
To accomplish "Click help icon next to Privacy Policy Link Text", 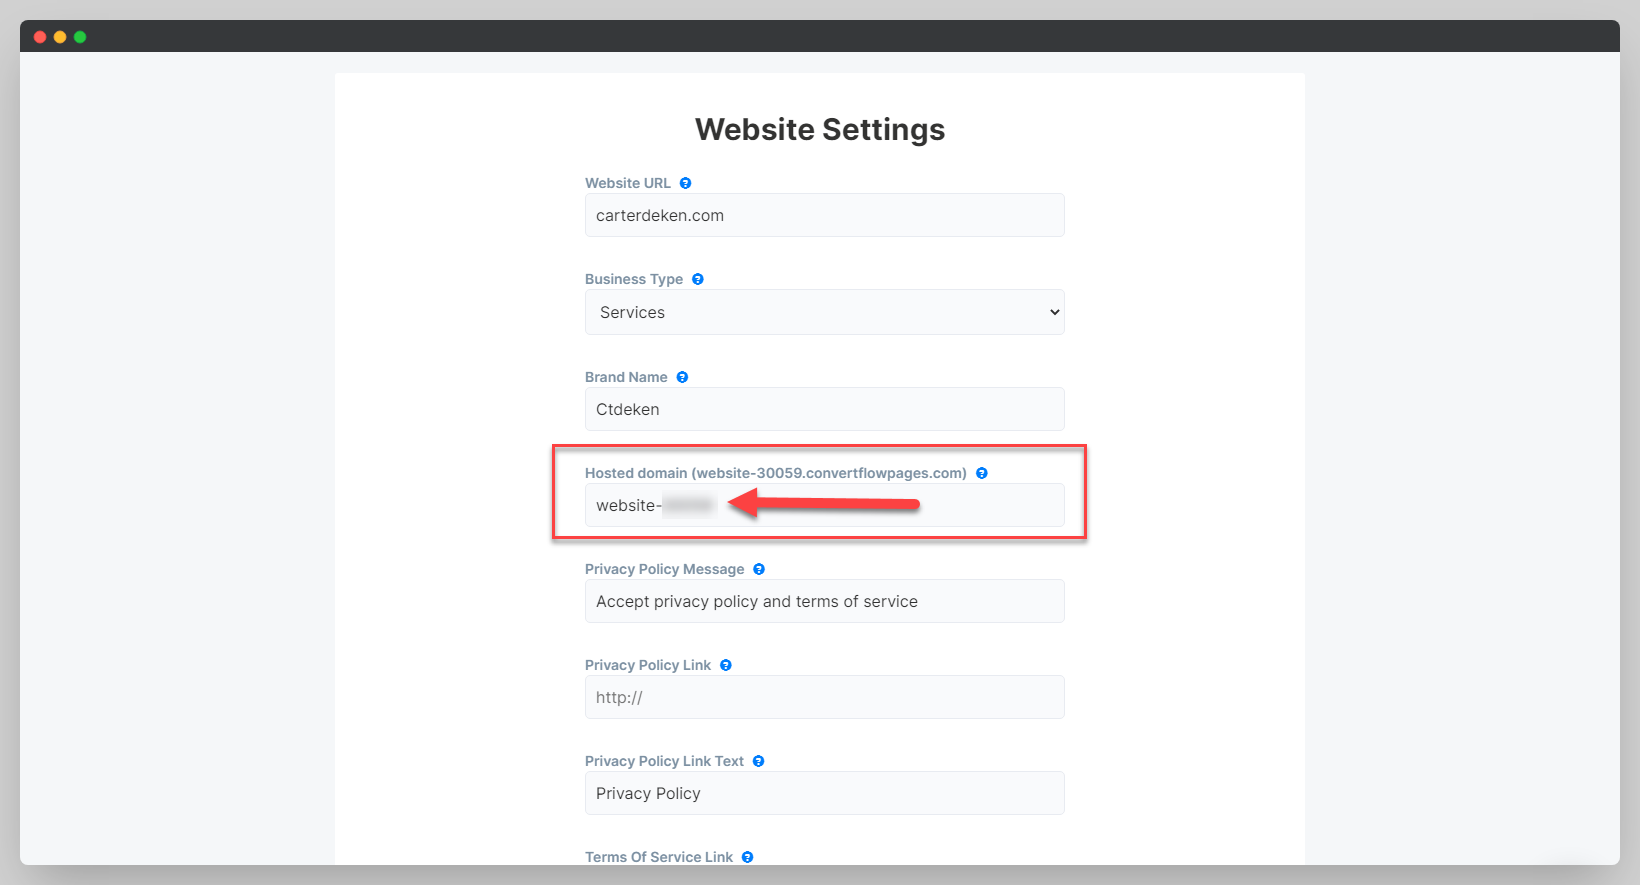I will pyautogui.click(x=758, y=761).
